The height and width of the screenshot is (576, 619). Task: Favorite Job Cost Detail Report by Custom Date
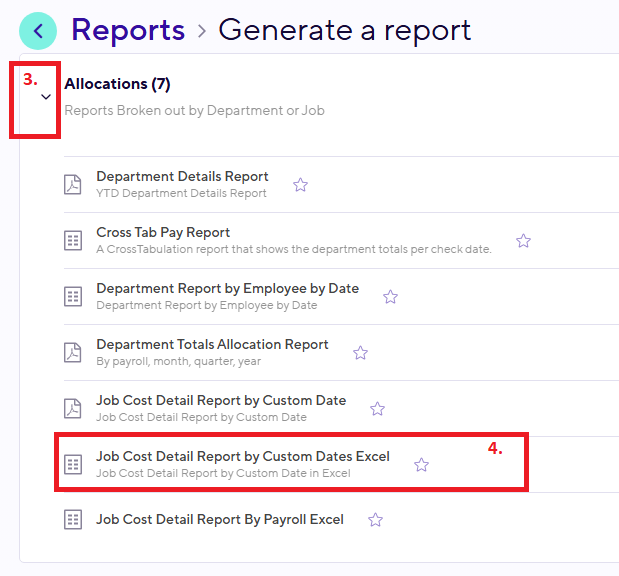pyautogui.click(x=377, y=409)
